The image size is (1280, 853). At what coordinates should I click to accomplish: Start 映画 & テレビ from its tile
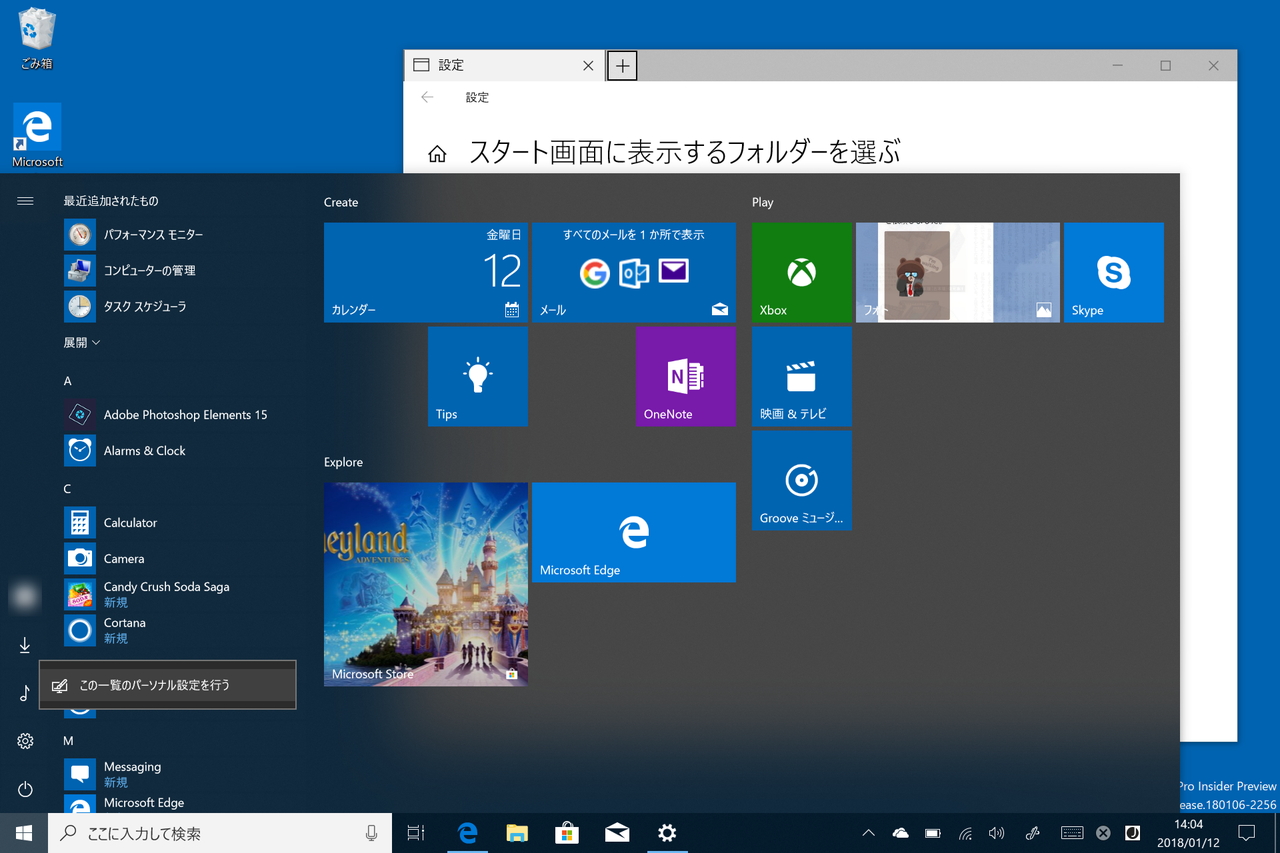(x=801, y=376)
